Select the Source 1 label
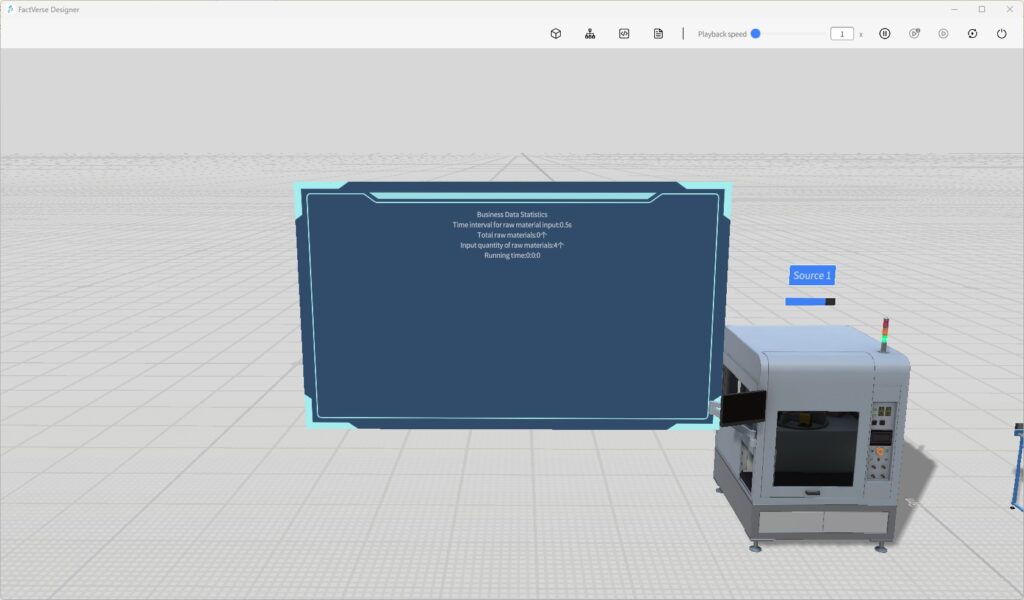Viewport: 1024px width, 600px height. pos(812,276)
